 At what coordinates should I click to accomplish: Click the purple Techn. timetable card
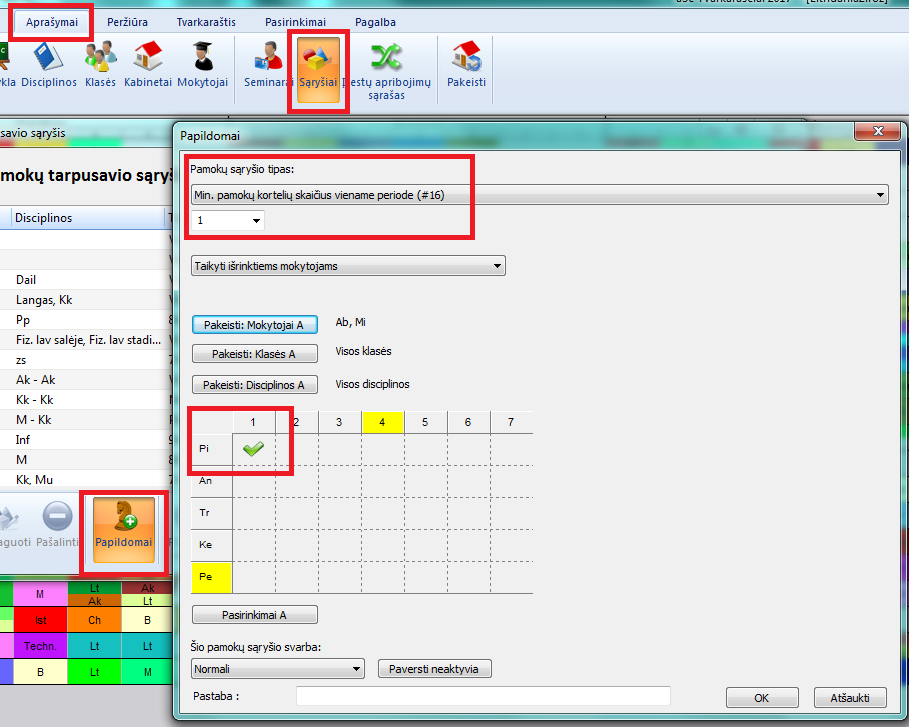[x=40, y=646]
